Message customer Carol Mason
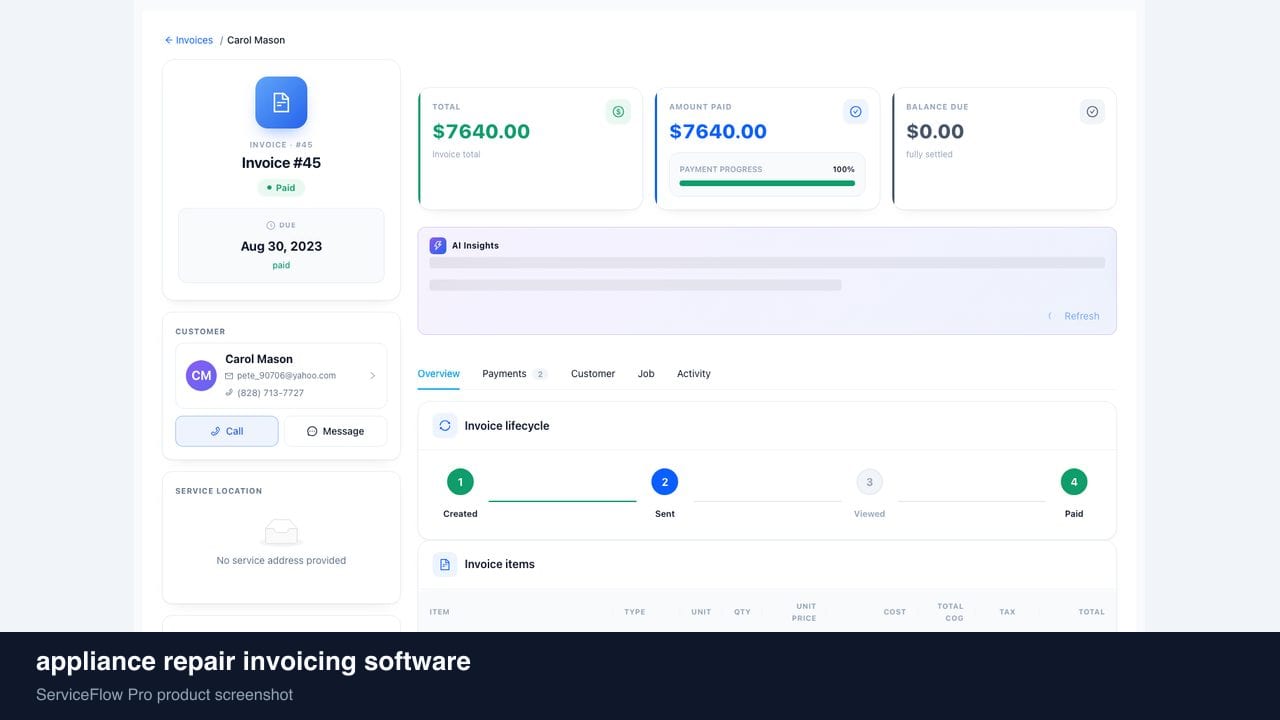1280x720 pixels. click(335, 431)
